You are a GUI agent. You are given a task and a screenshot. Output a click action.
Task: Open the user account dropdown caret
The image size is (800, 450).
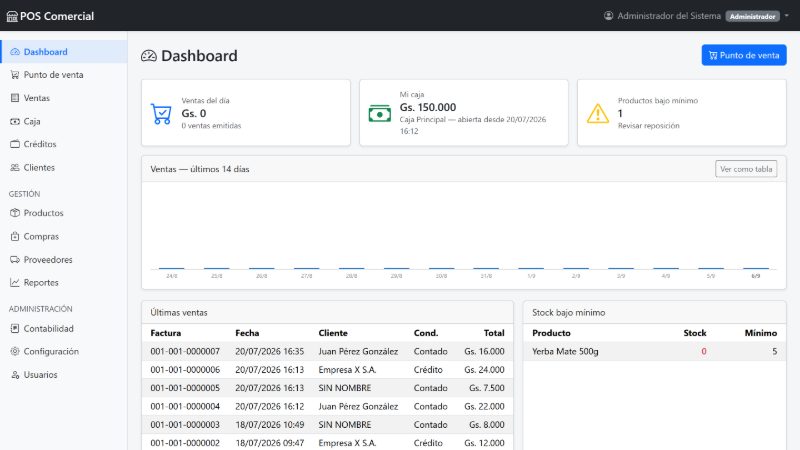786,16
